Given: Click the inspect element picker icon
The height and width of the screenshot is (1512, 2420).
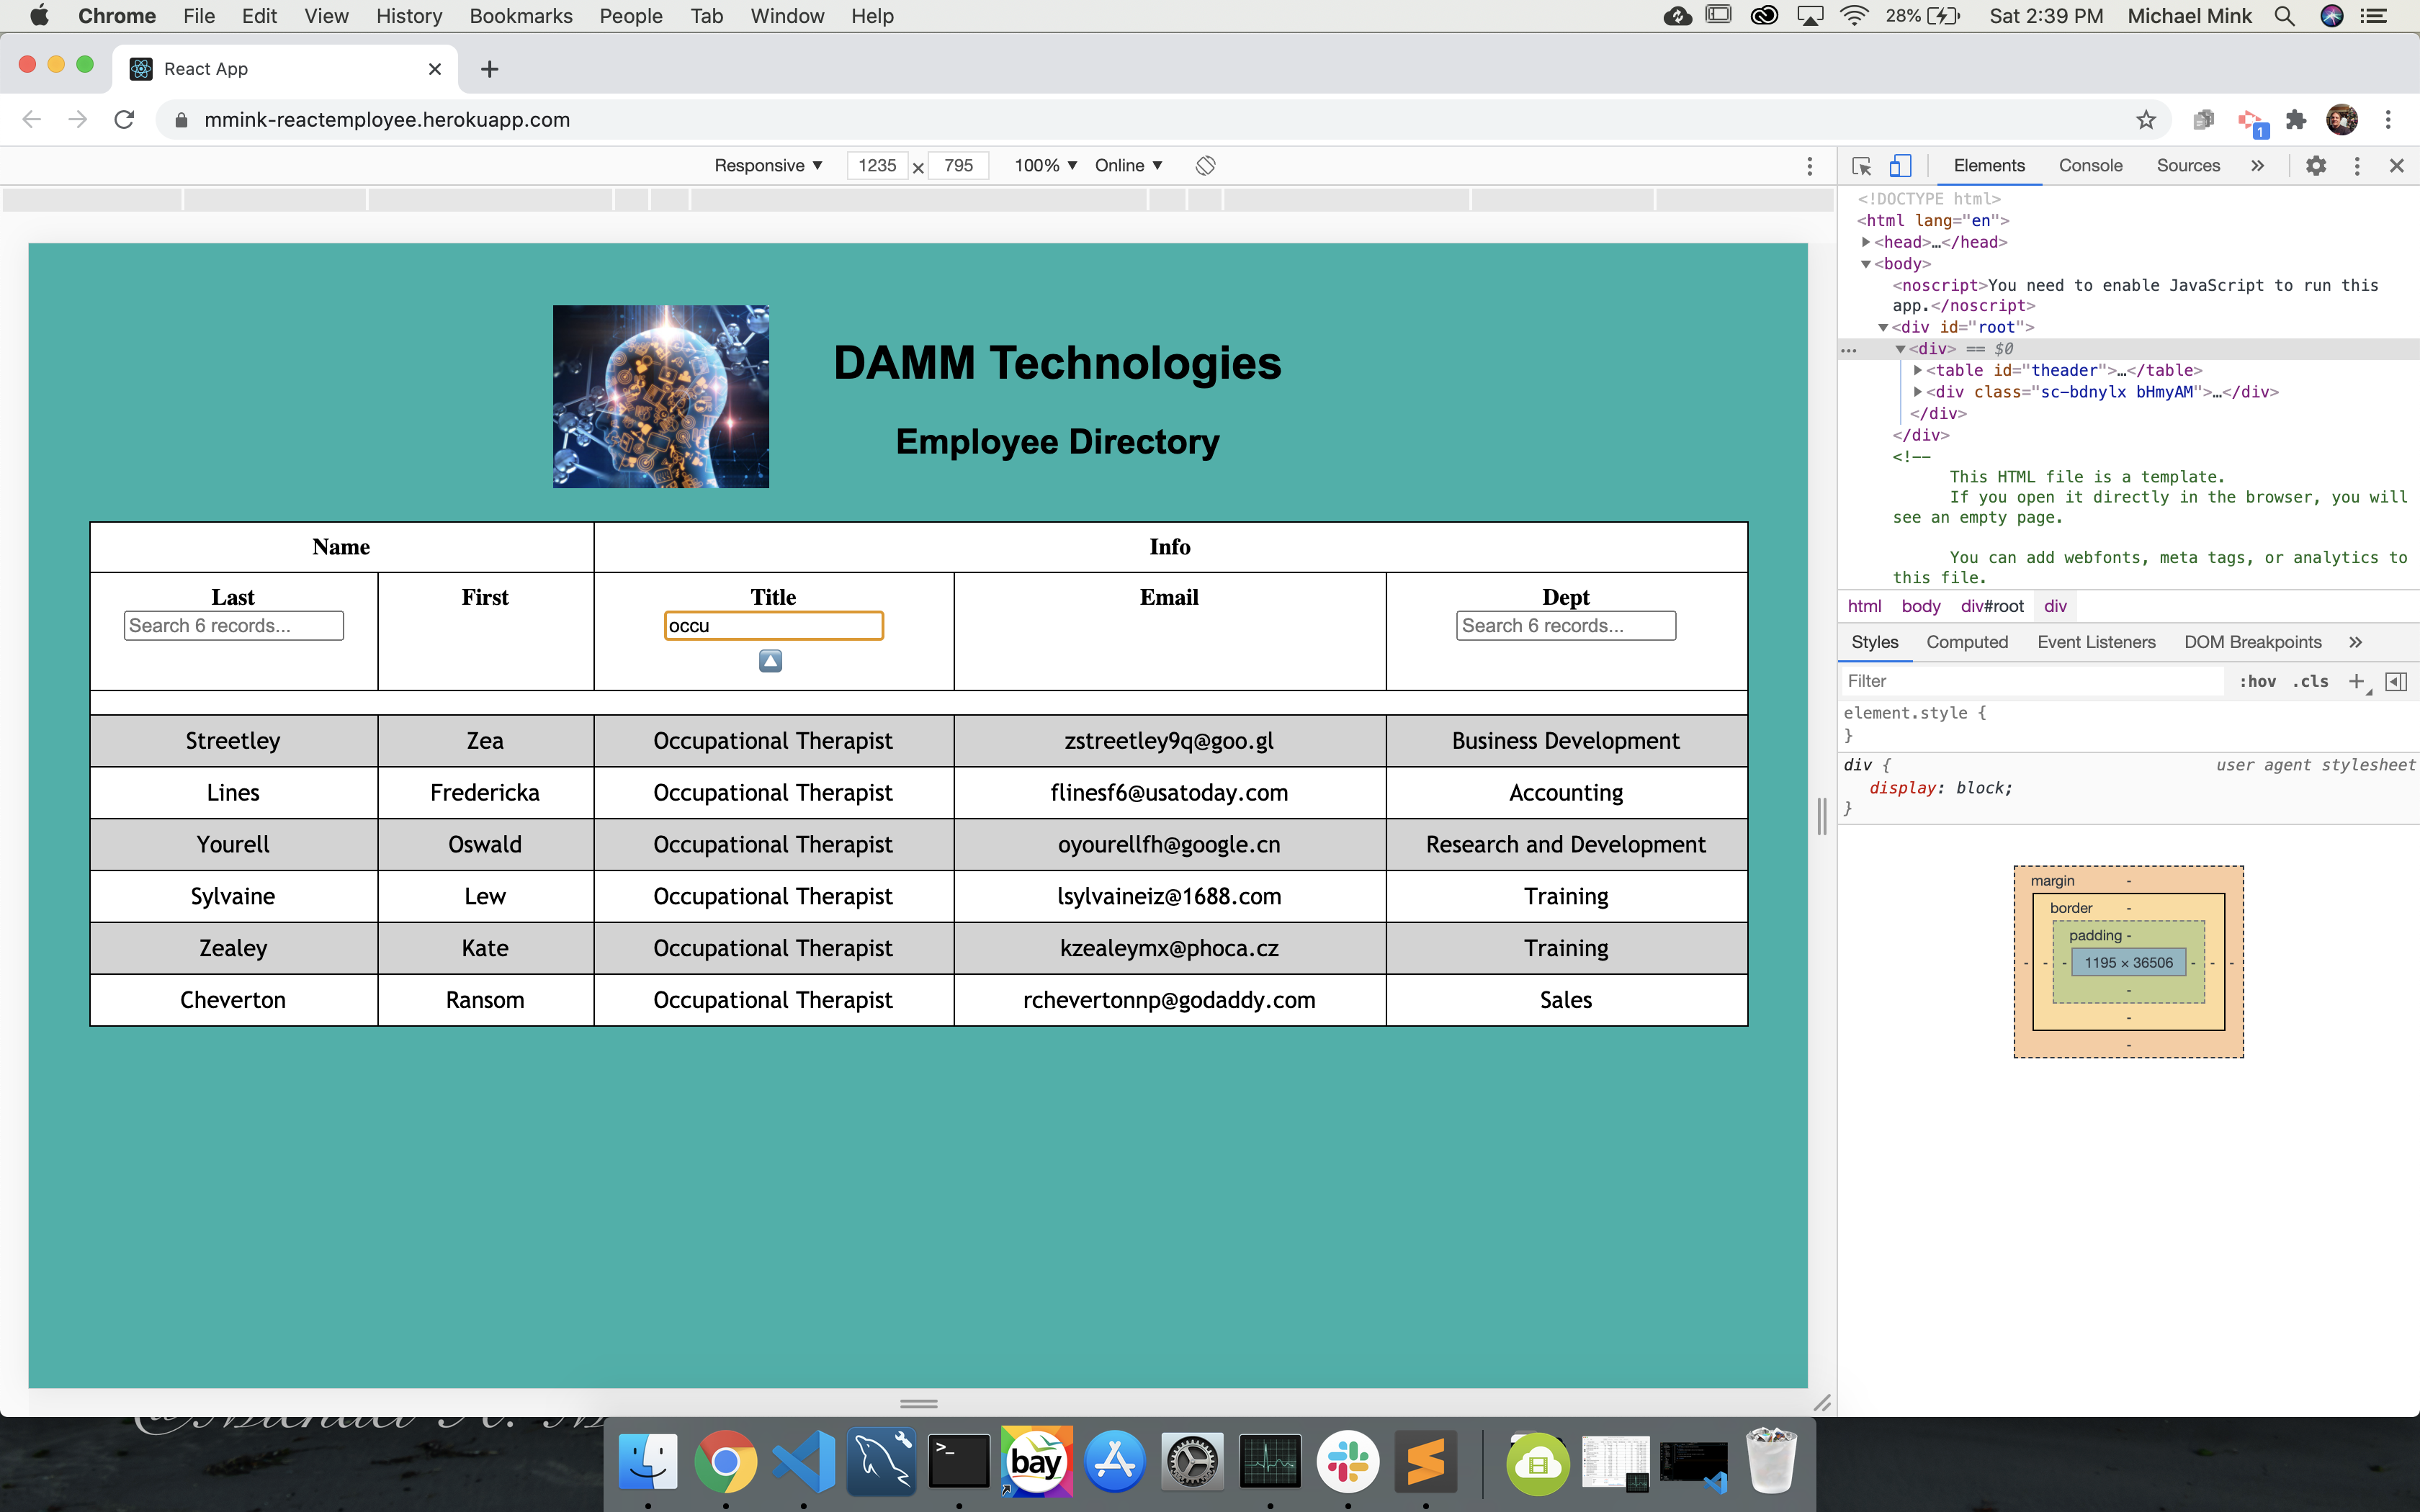Looking at the screenshot, I should [1861, 166].
